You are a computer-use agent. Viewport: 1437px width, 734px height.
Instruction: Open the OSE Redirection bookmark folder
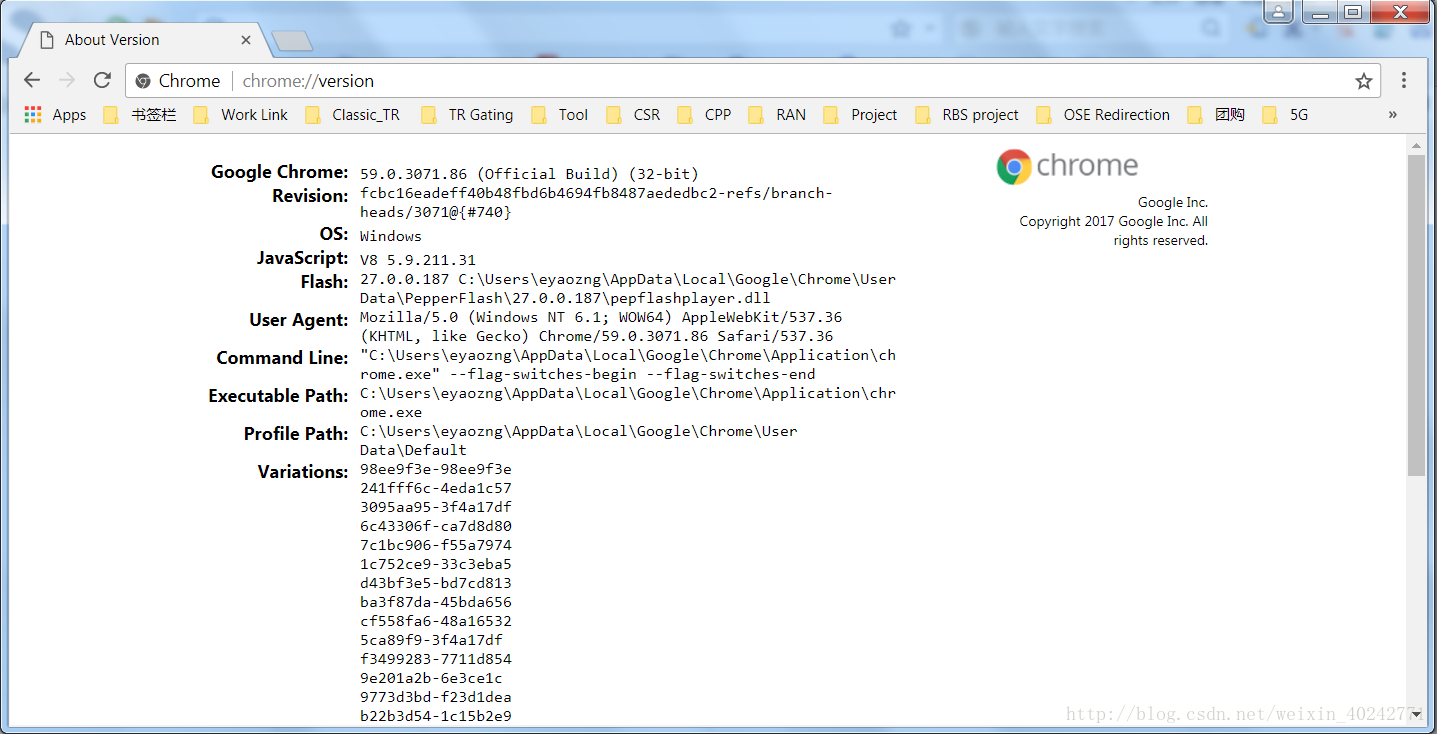1104,115
